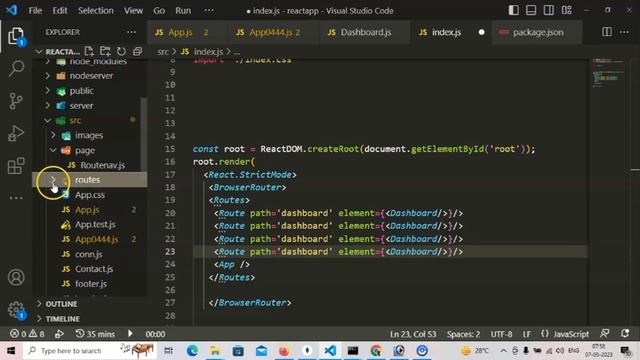The width and height of the screenshot is (640, 360).
Task: Toggle the bottom panel
Action: click(531, 10)
